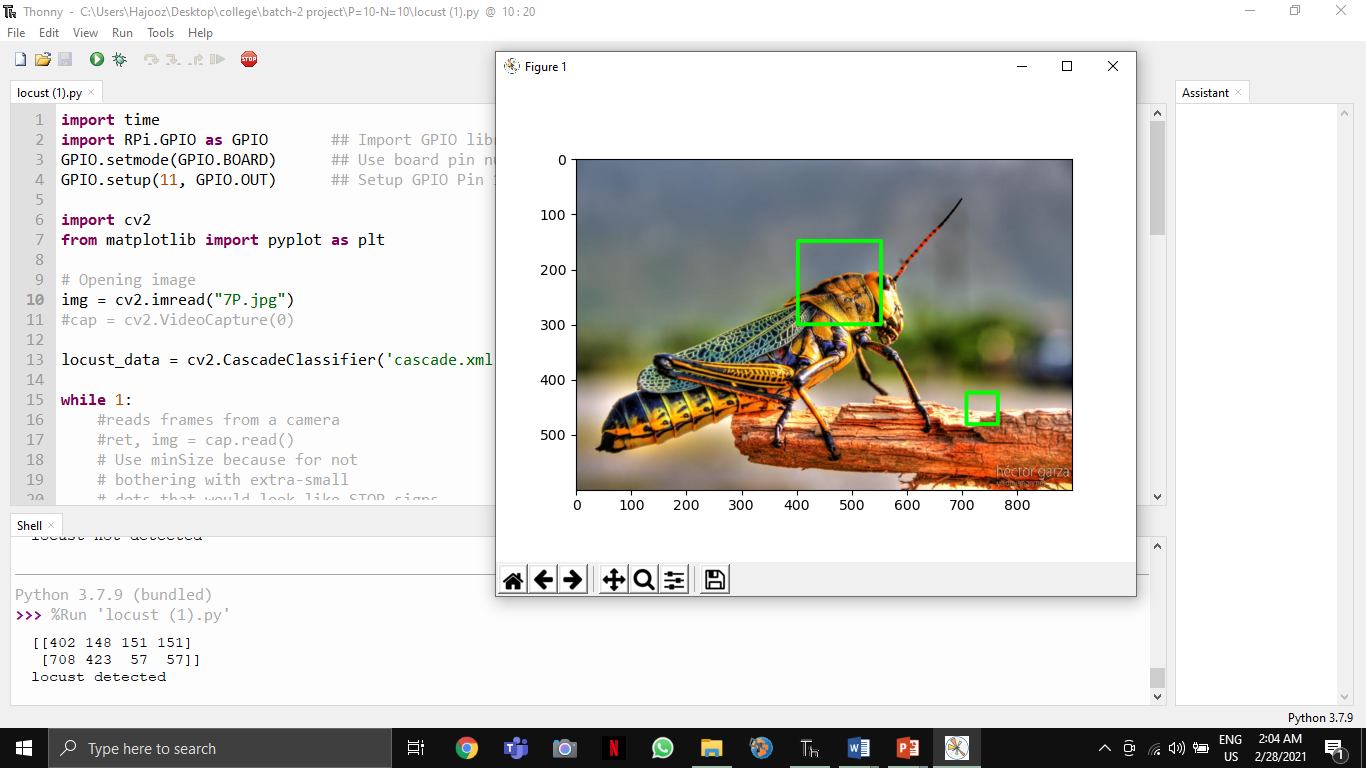Open the Run menu in Thonny
The height and width of the screenshot is (768, 1366).
(122, 32)
